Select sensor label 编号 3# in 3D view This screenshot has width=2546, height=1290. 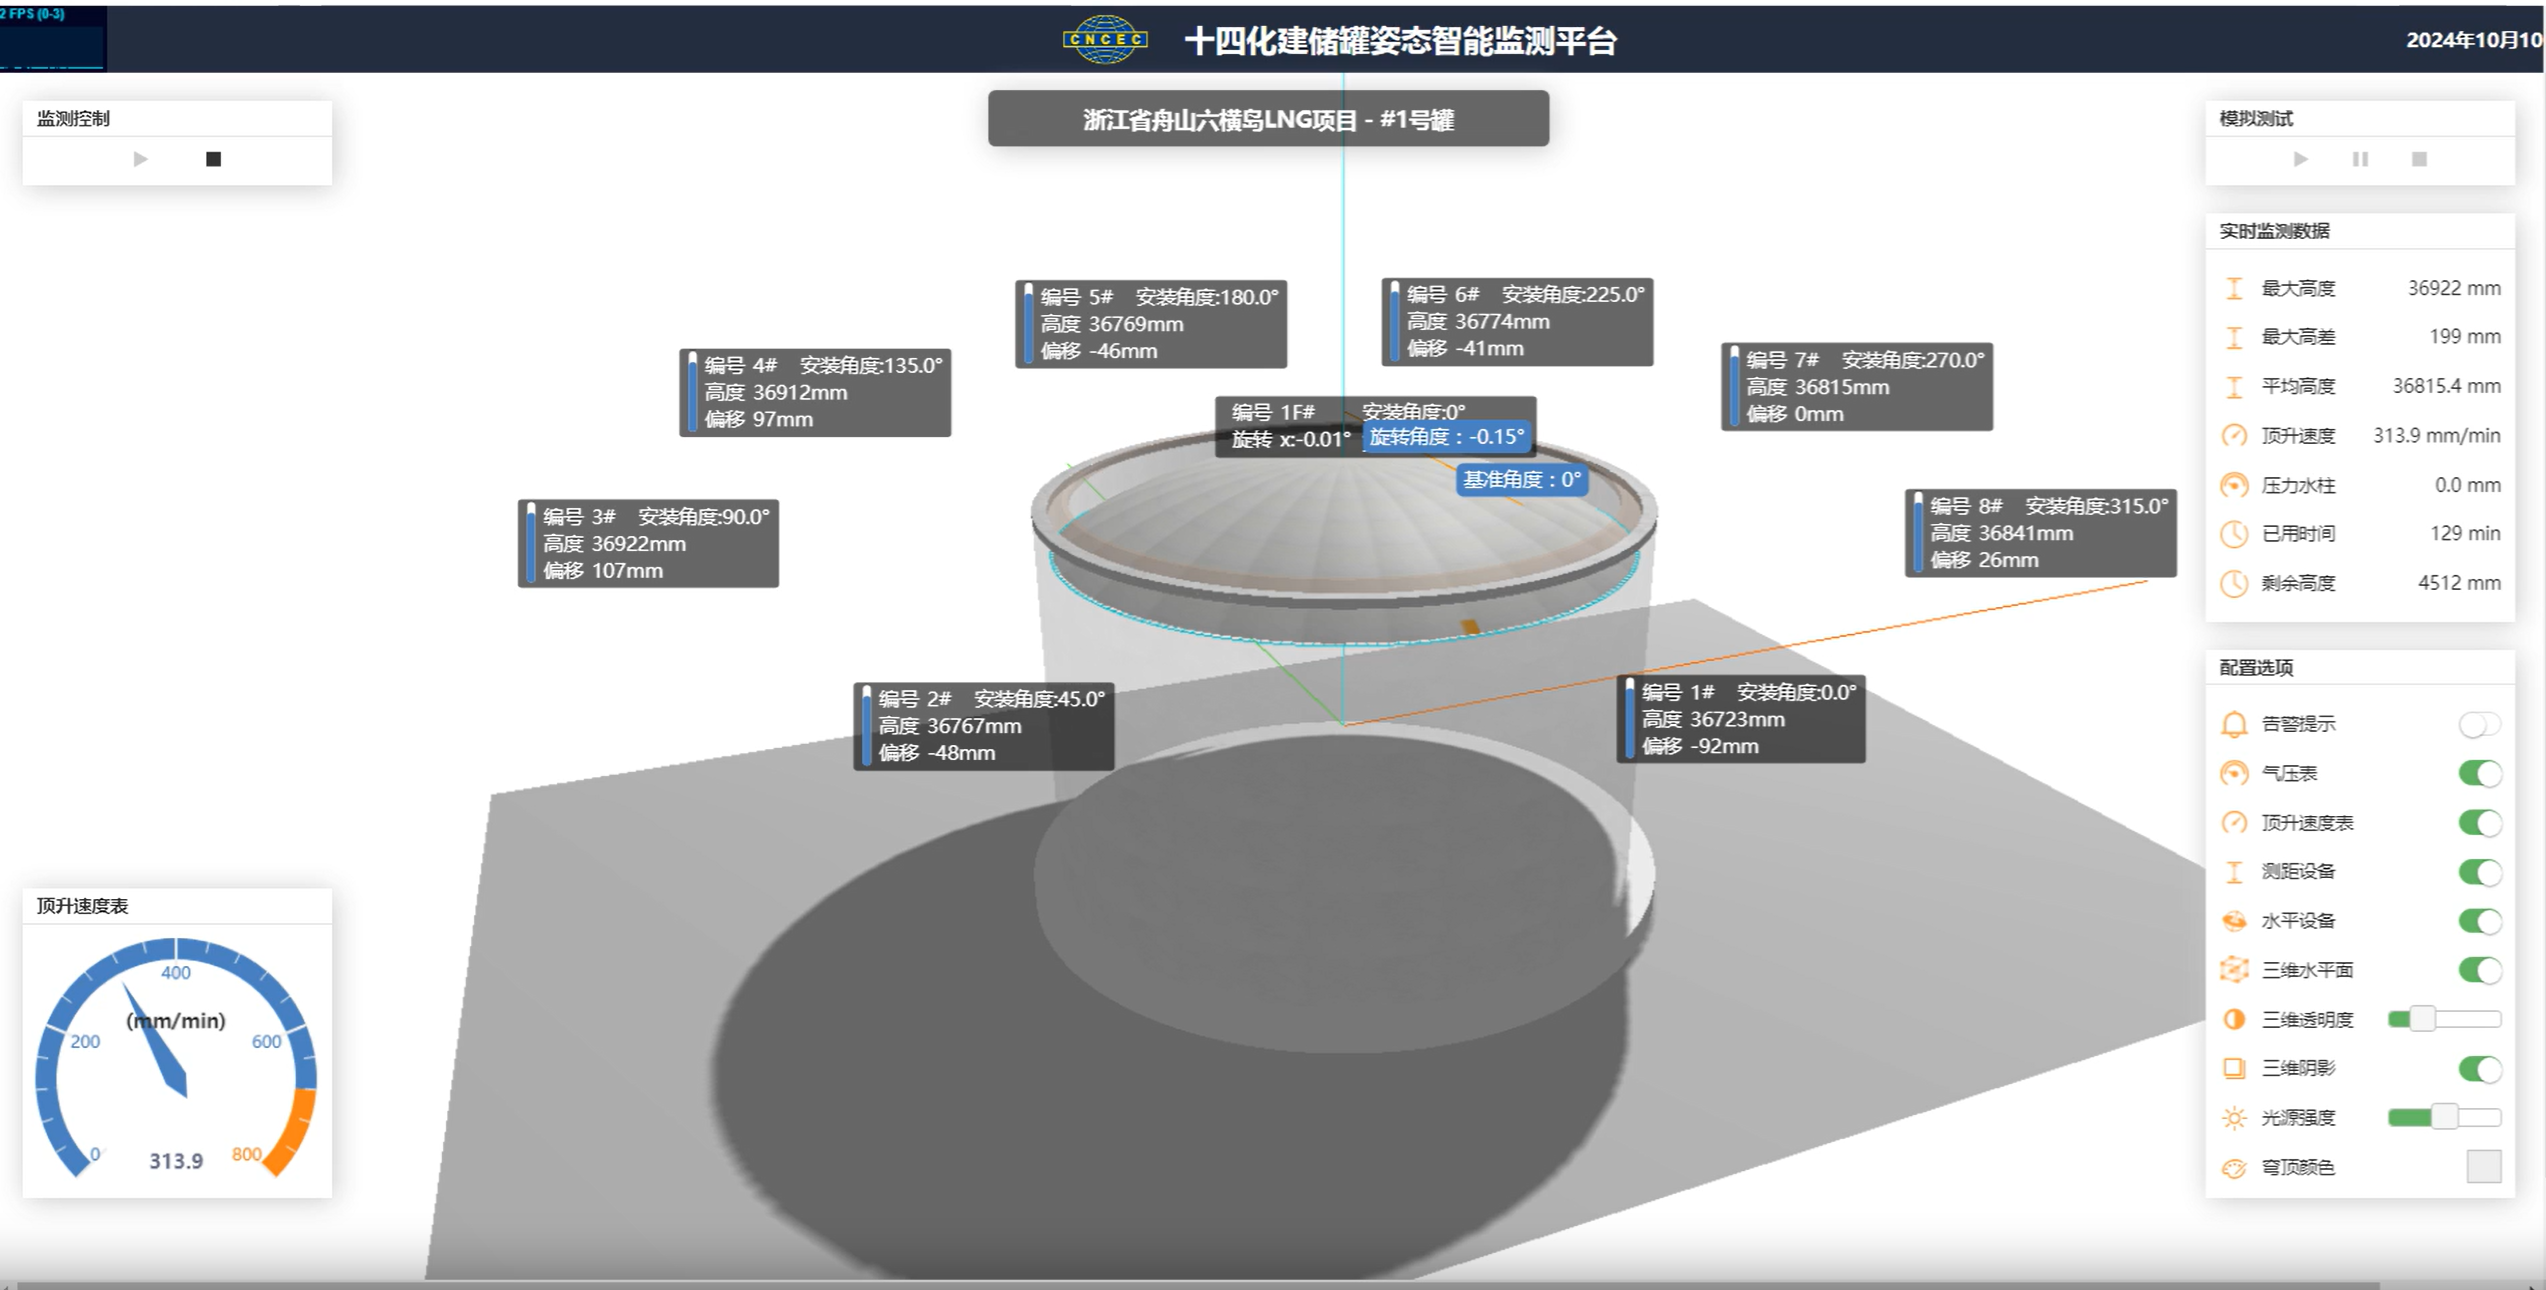point(648,543)
